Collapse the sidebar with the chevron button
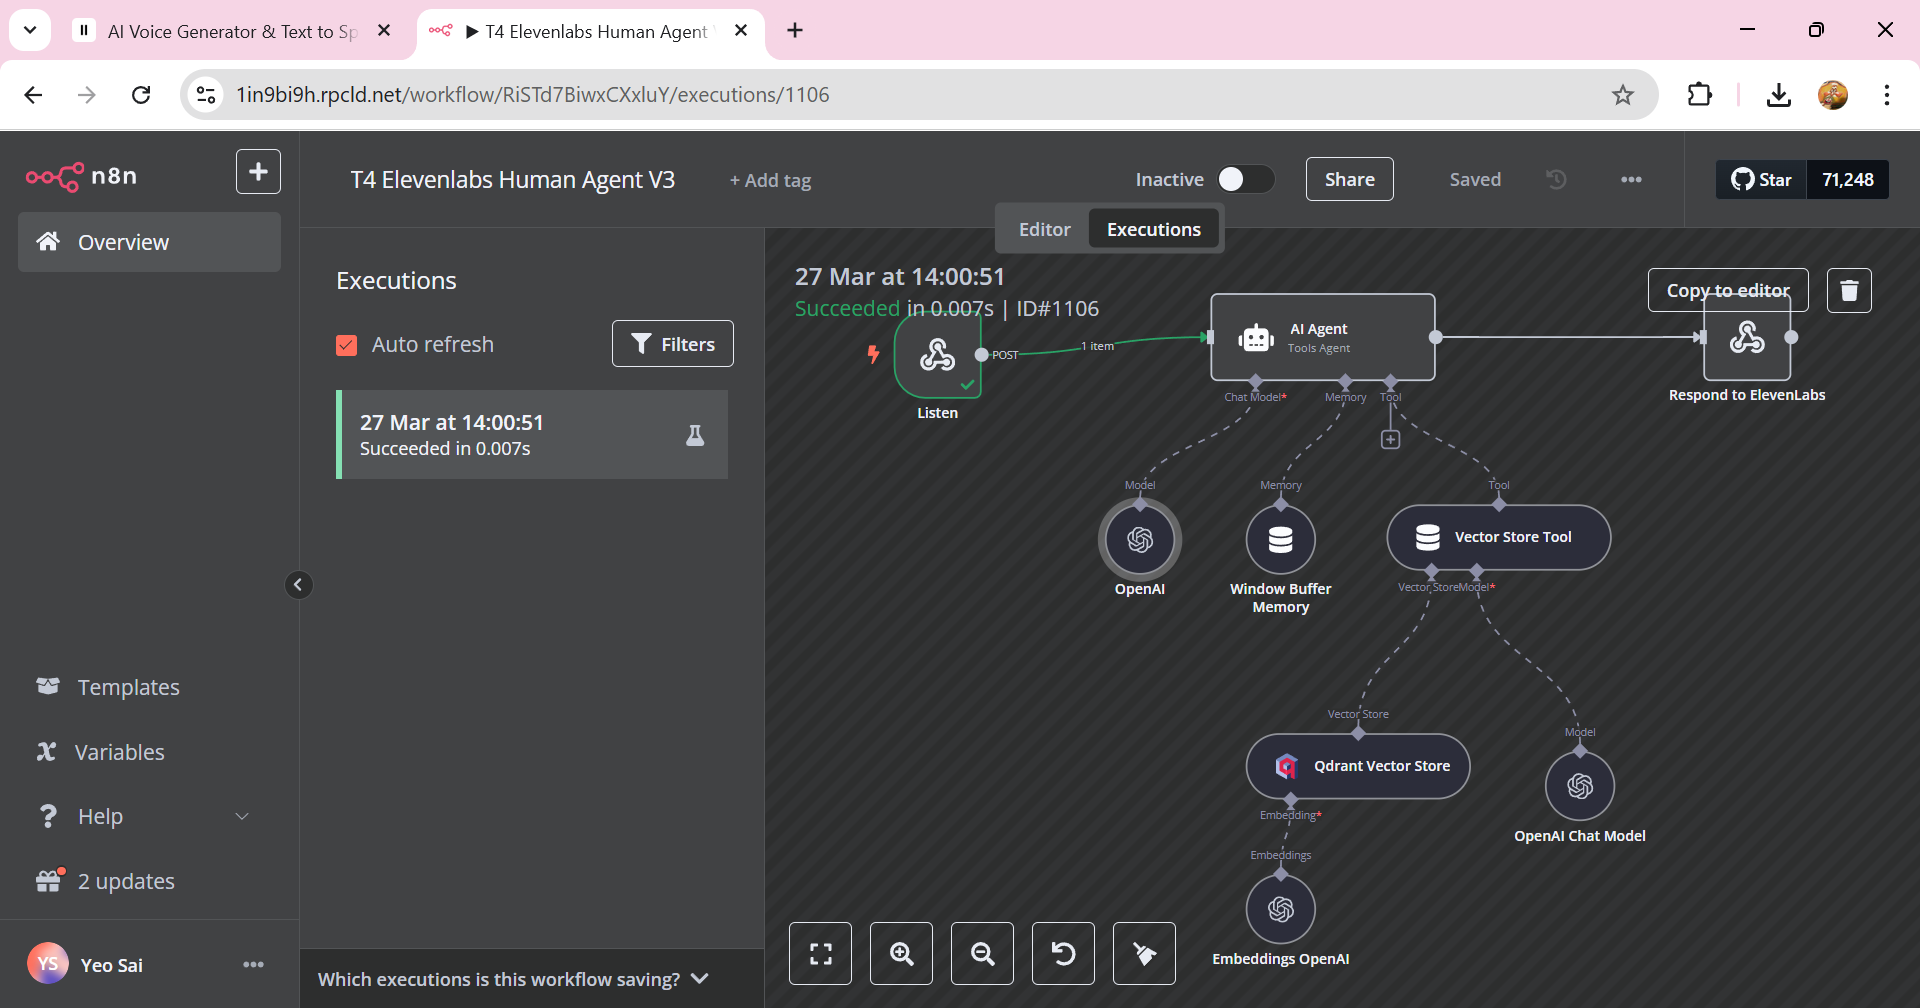 298,585
